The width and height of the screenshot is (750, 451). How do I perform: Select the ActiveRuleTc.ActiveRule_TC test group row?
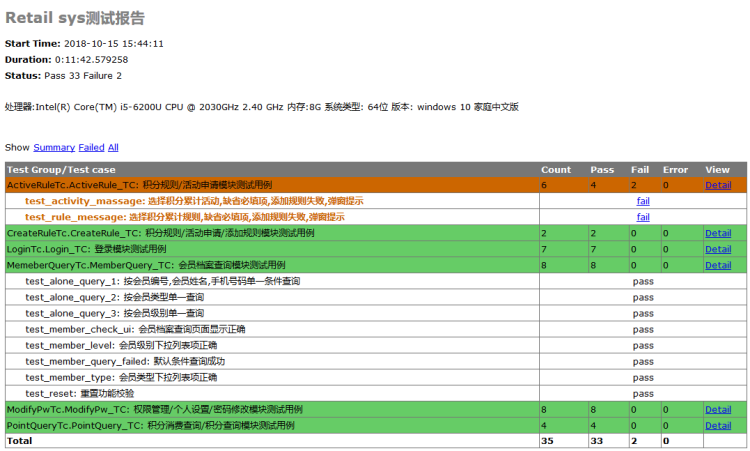(375, 185)
